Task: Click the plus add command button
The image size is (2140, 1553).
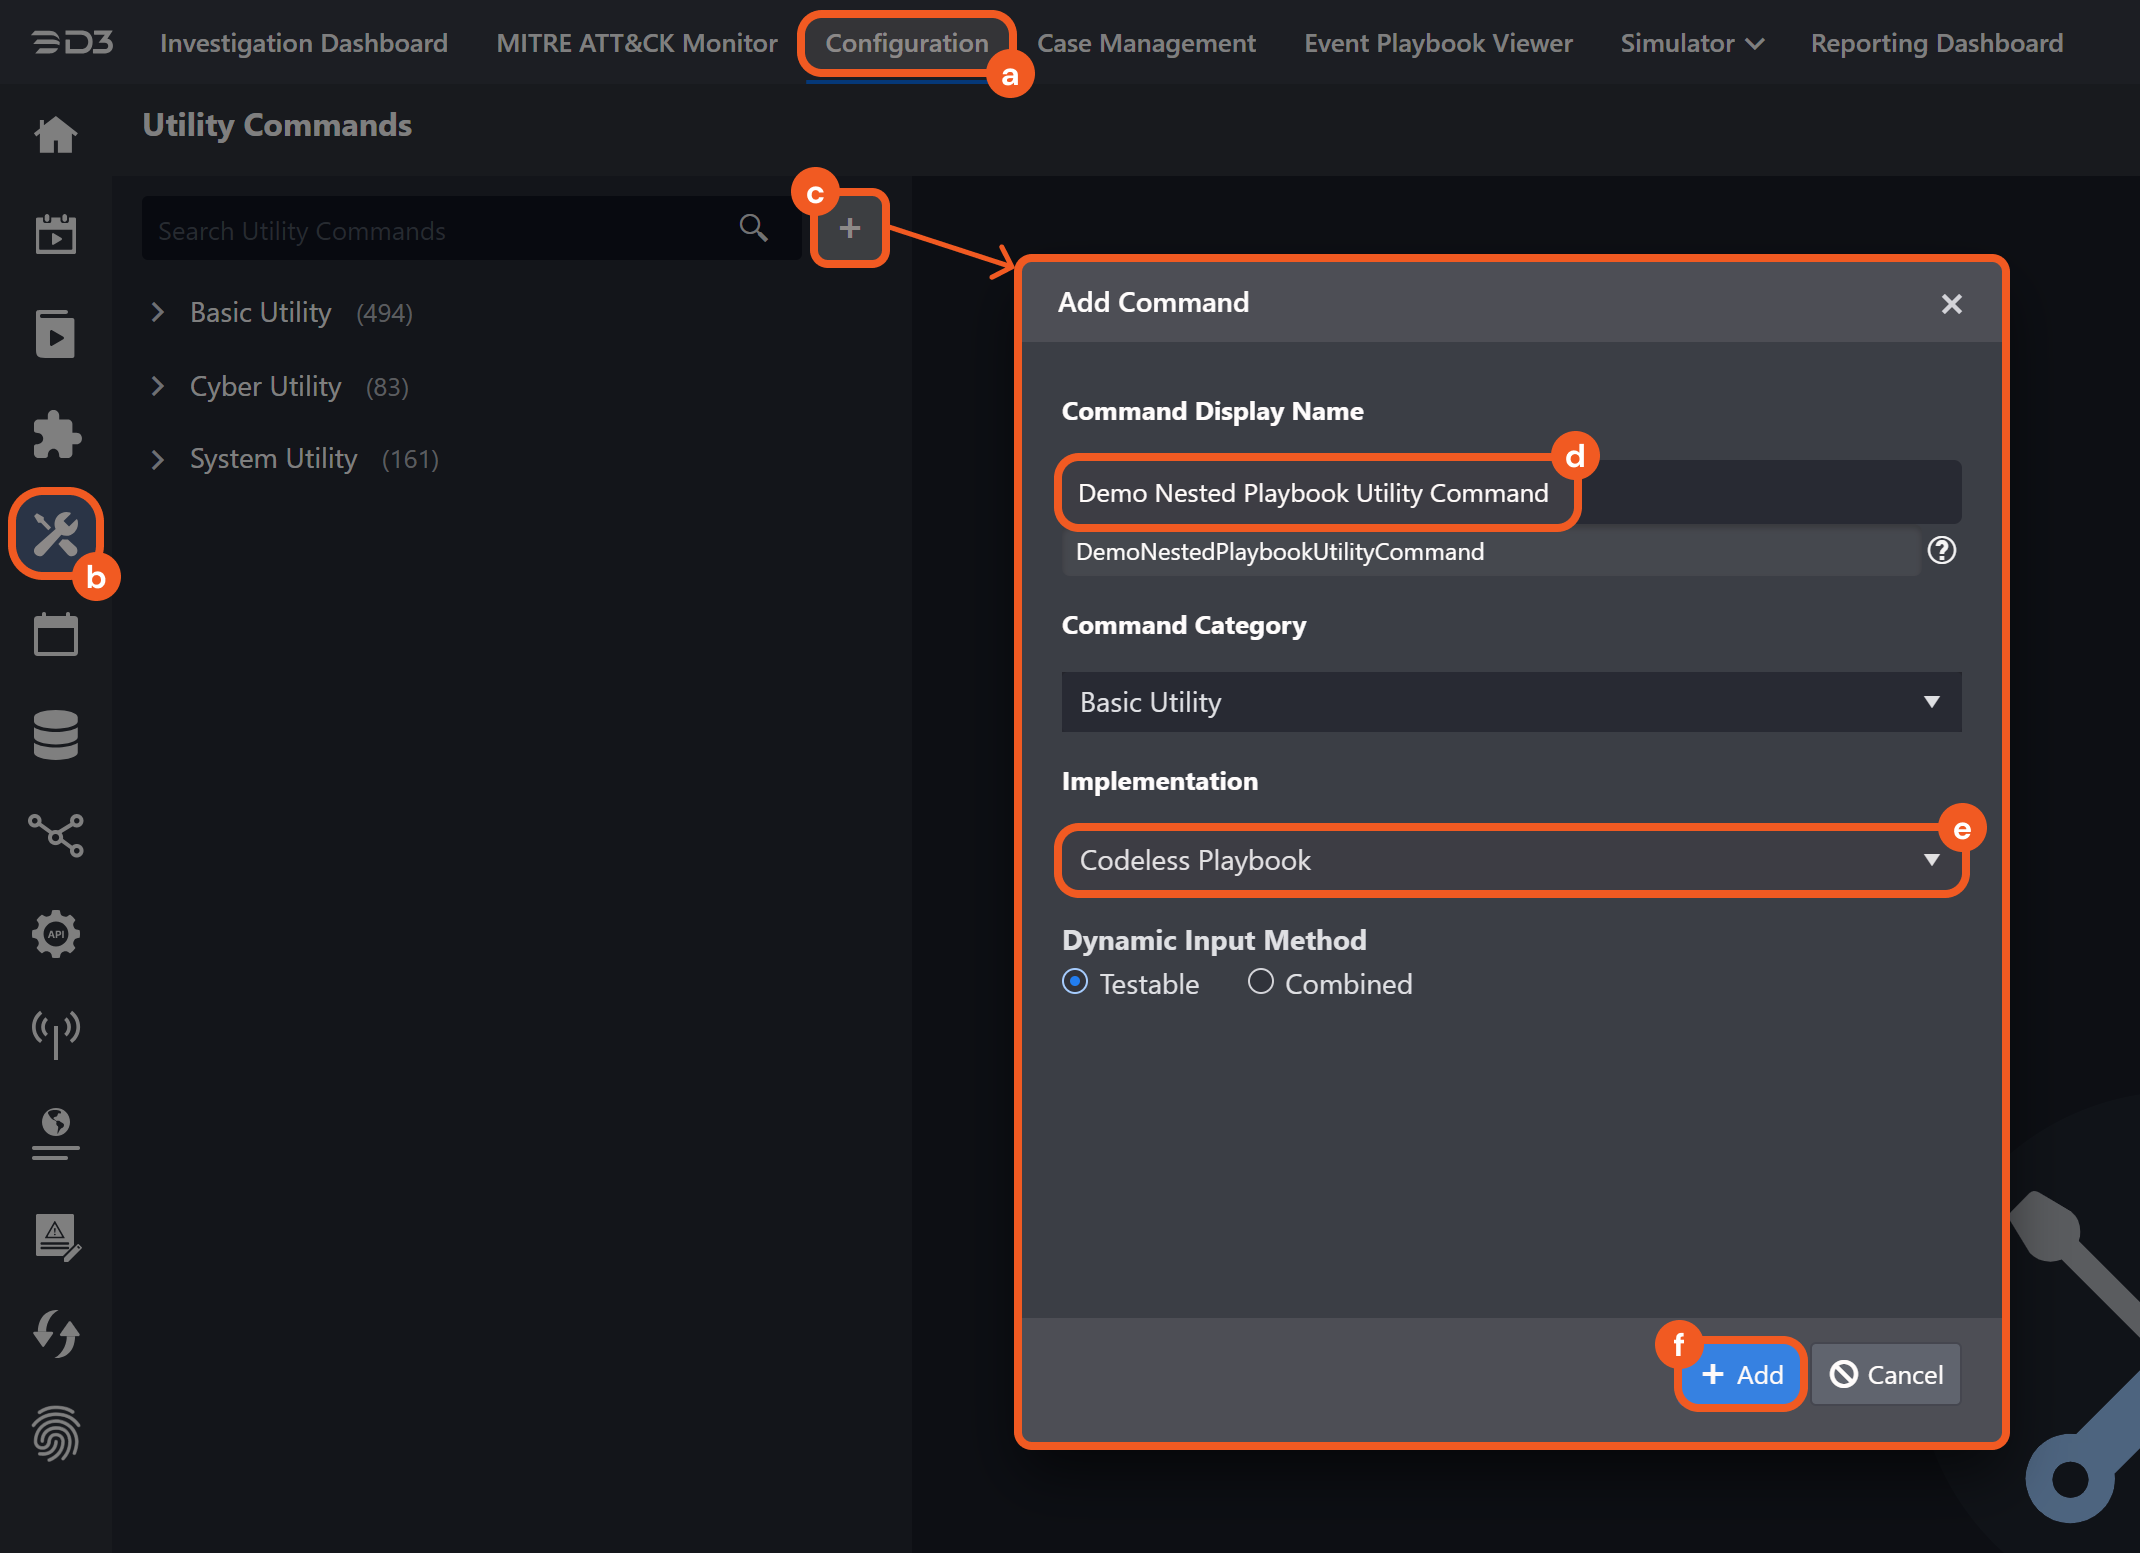Action: click(849, 229)
